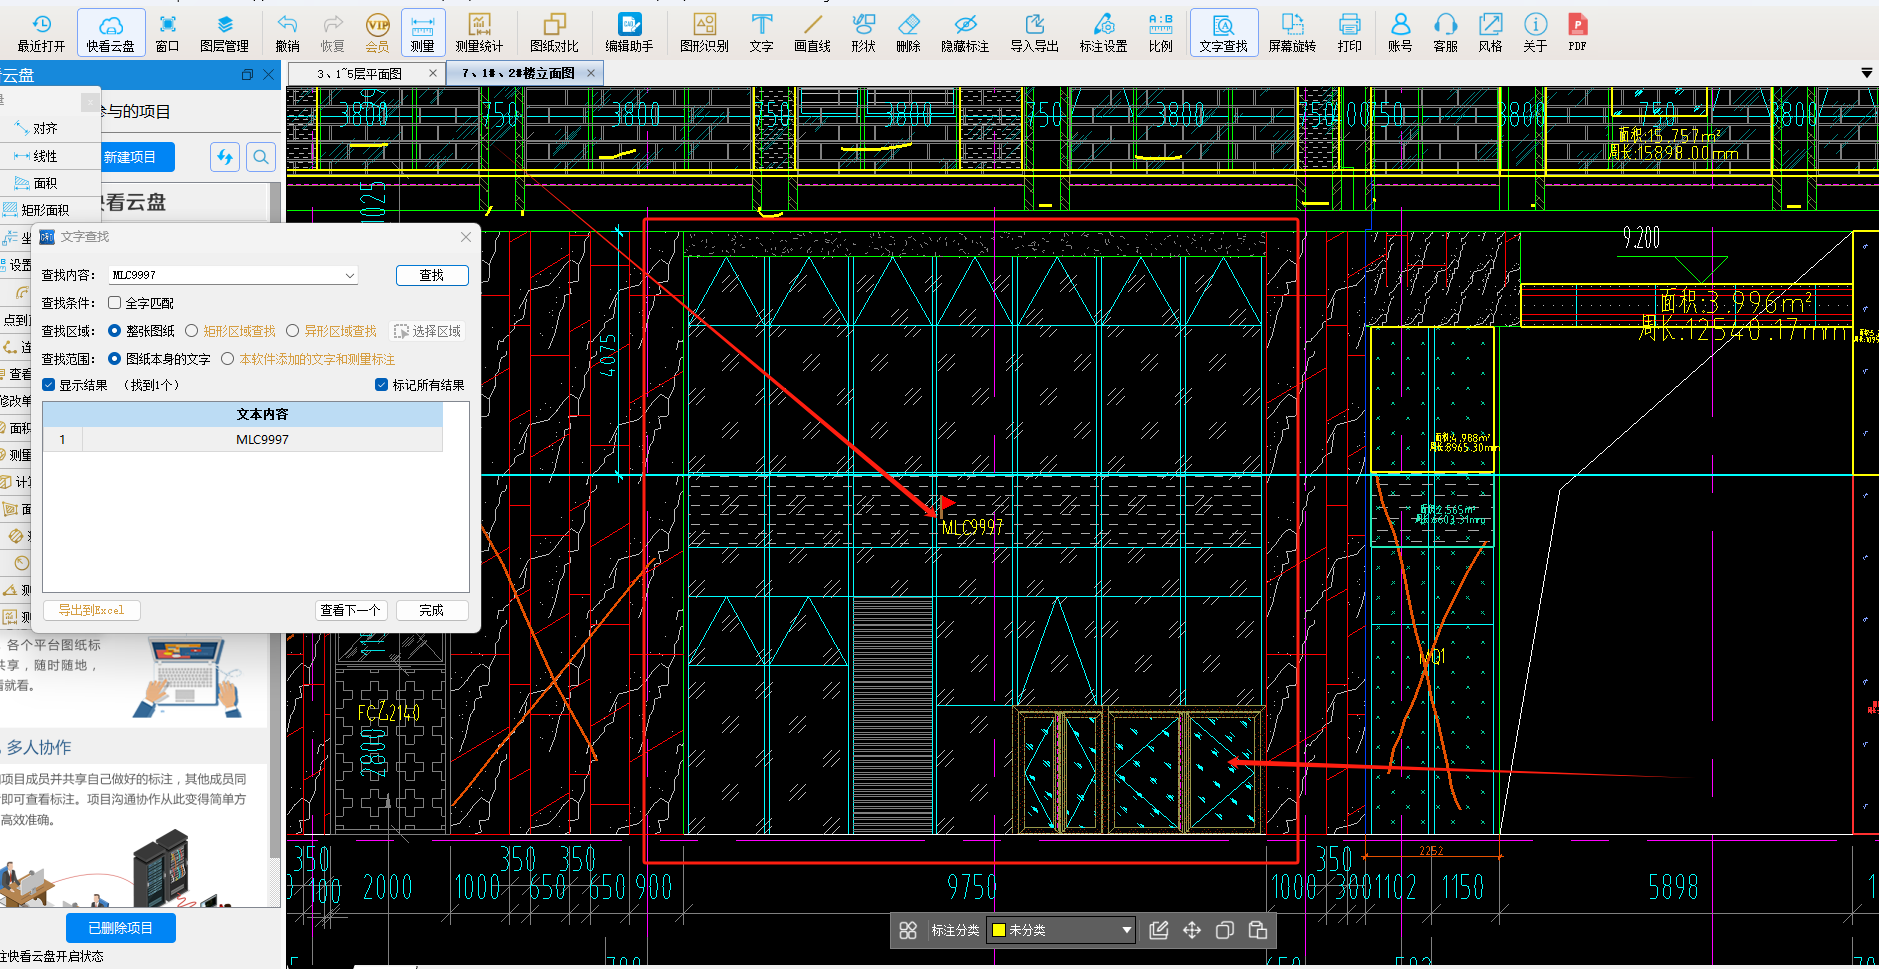
Task: Close the 7、1#、2#楼立面图 tab
Action: click(591, 73)
